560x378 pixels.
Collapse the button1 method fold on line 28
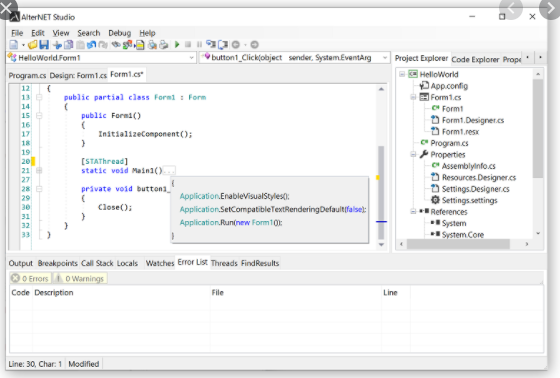pos(39,189)
